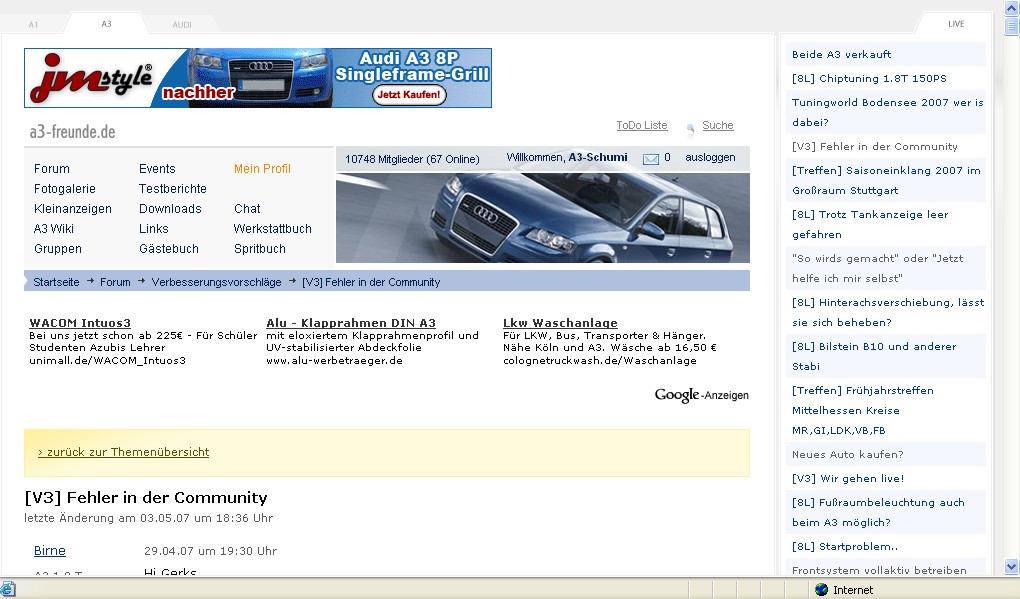Click the Google-Anzeigen label
Screen dimensions: 1020x599
[701, 395]
